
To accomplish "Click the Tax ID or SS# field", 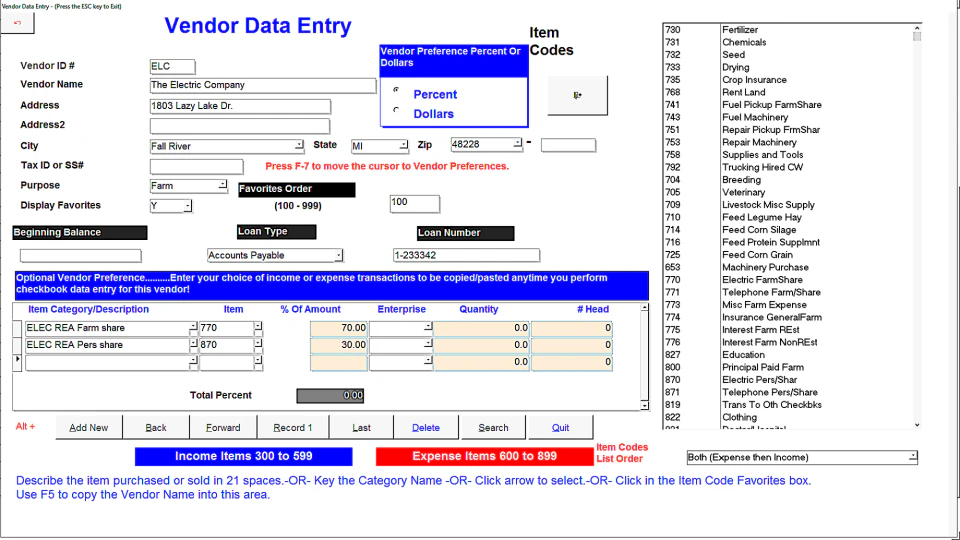I will click(197, 167).
